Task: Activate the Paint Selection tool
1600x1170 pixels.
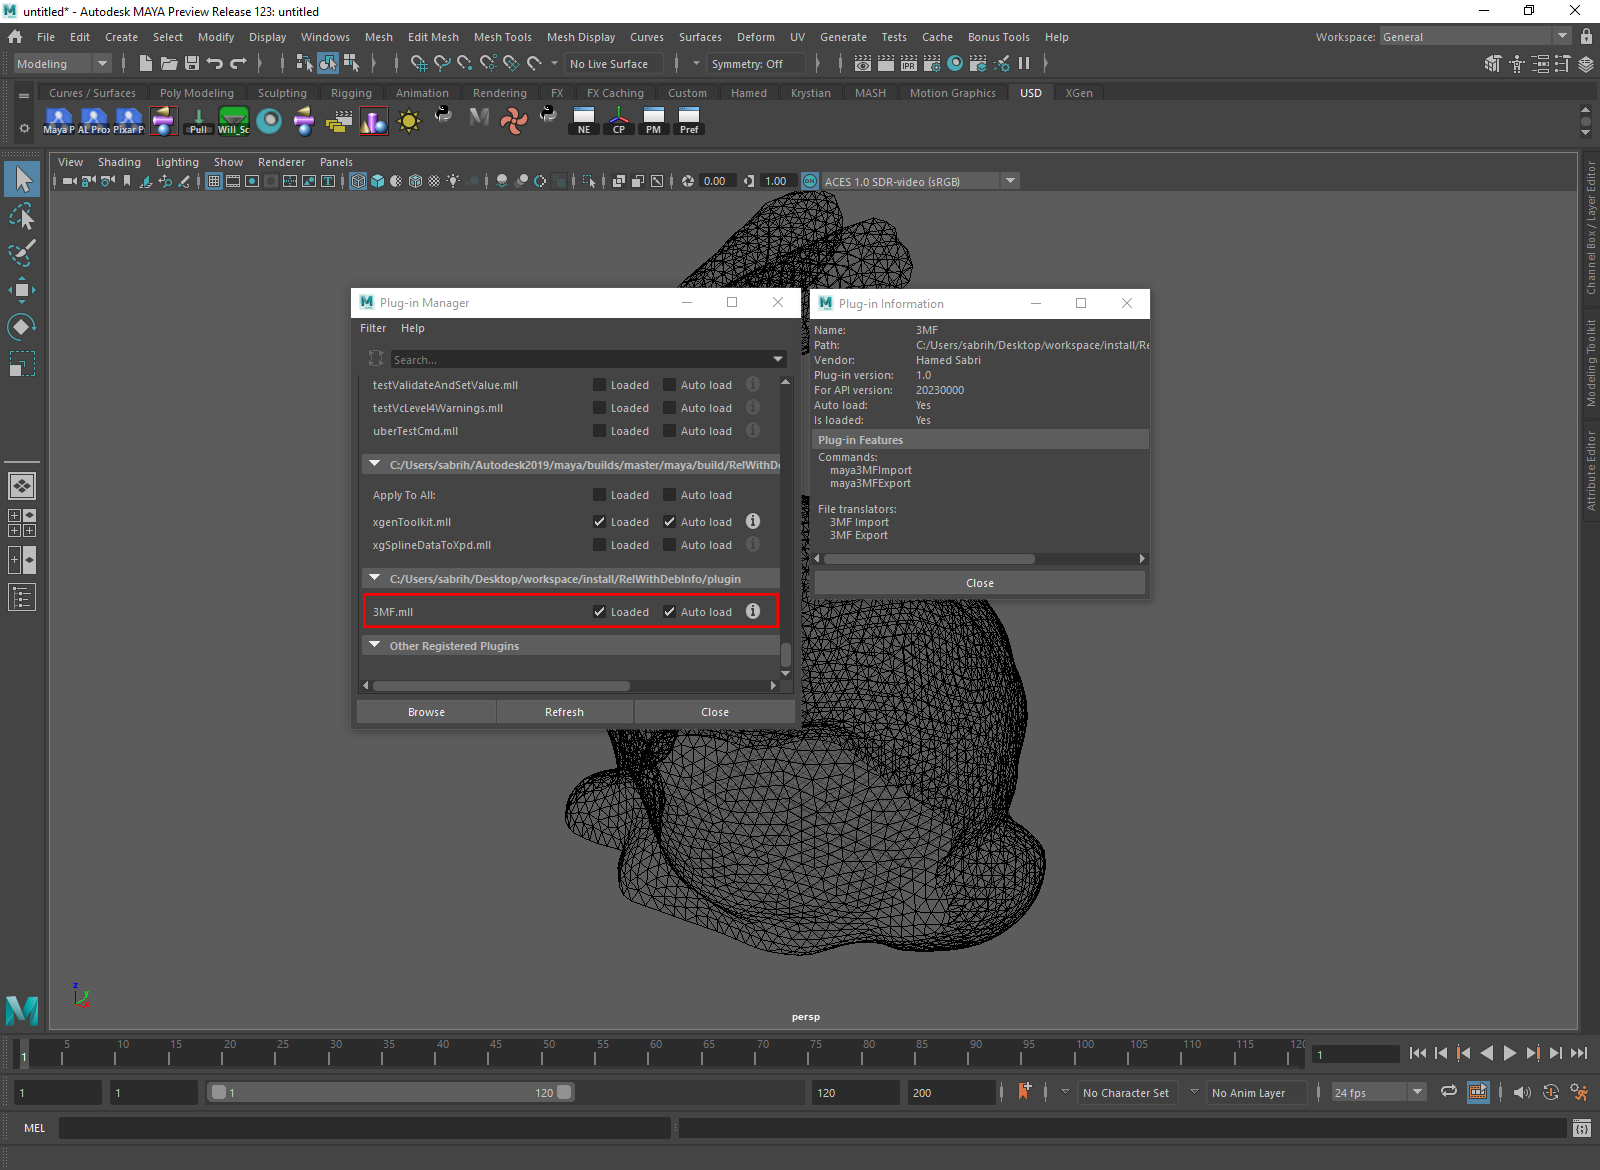Action: 22,253
